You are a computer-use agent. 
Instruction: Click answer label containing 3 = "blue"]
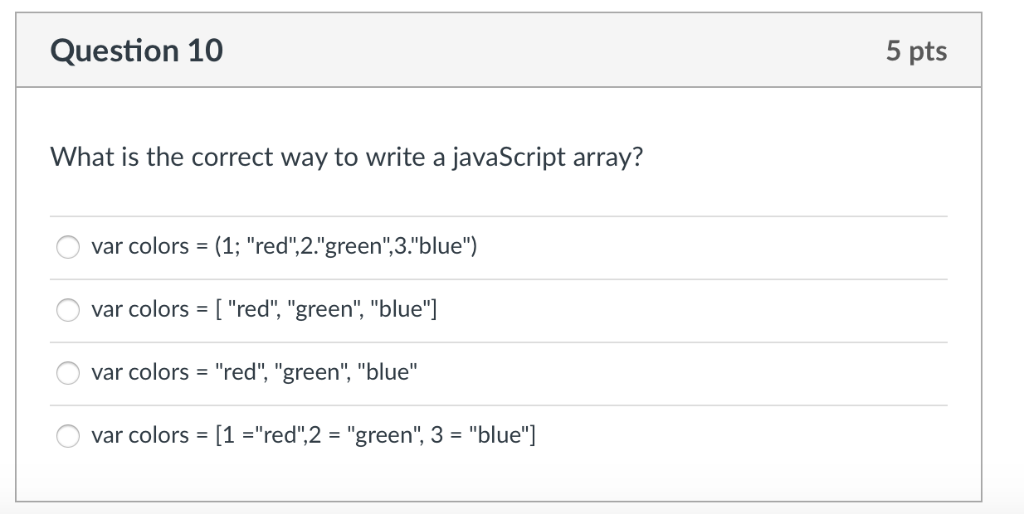pyautogui.click(x=313, y=435)
